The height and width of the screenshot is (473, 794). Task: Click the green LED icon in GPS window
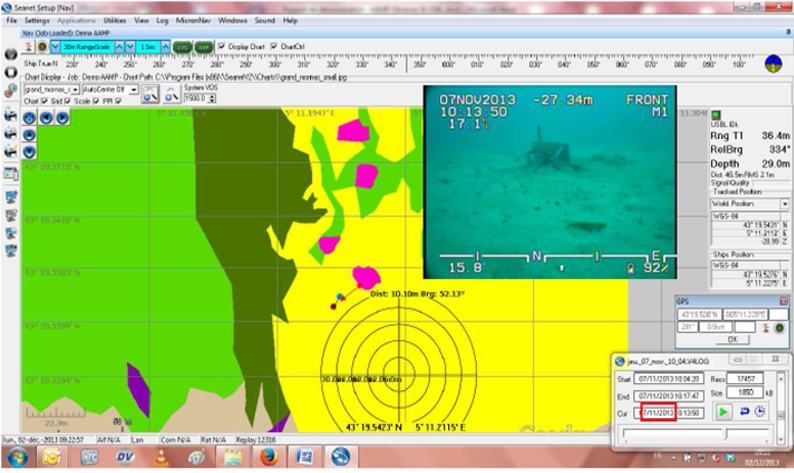tap(779, 328)
